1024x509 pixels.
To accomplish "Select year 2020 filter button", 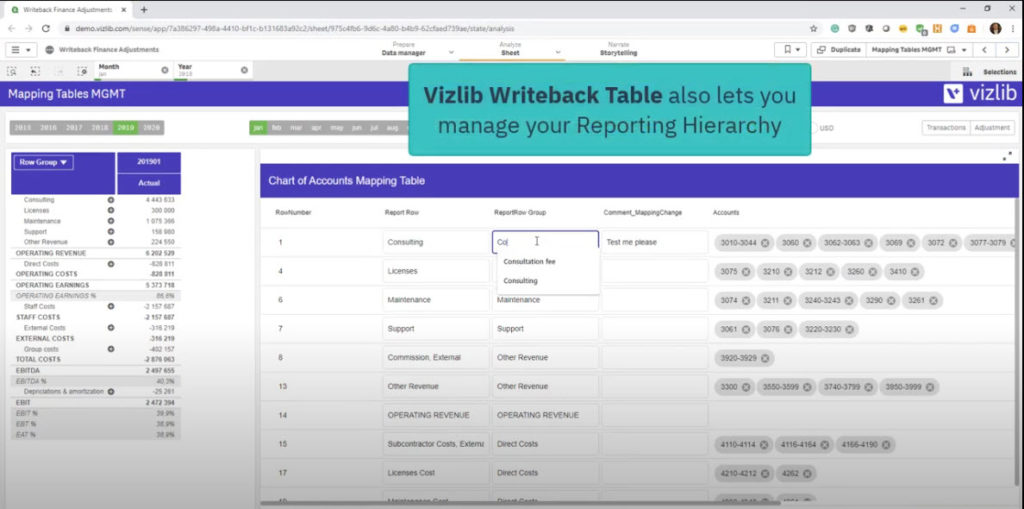I will click(x=151, y=128).
